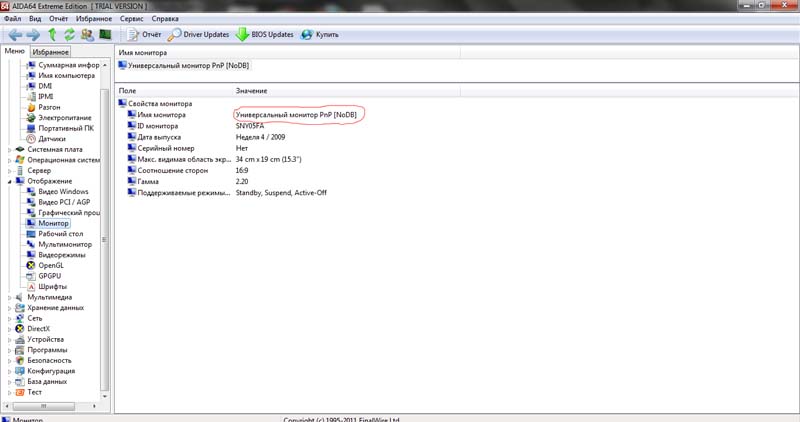Click the Тест icon in tree

19,392
